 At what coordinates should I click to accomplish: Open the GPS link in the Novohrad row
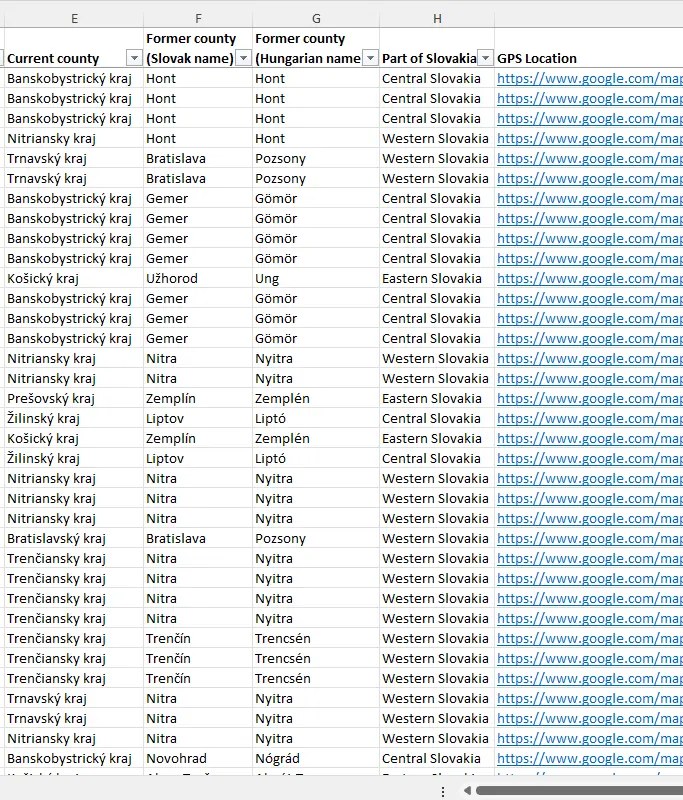(589, 759)
